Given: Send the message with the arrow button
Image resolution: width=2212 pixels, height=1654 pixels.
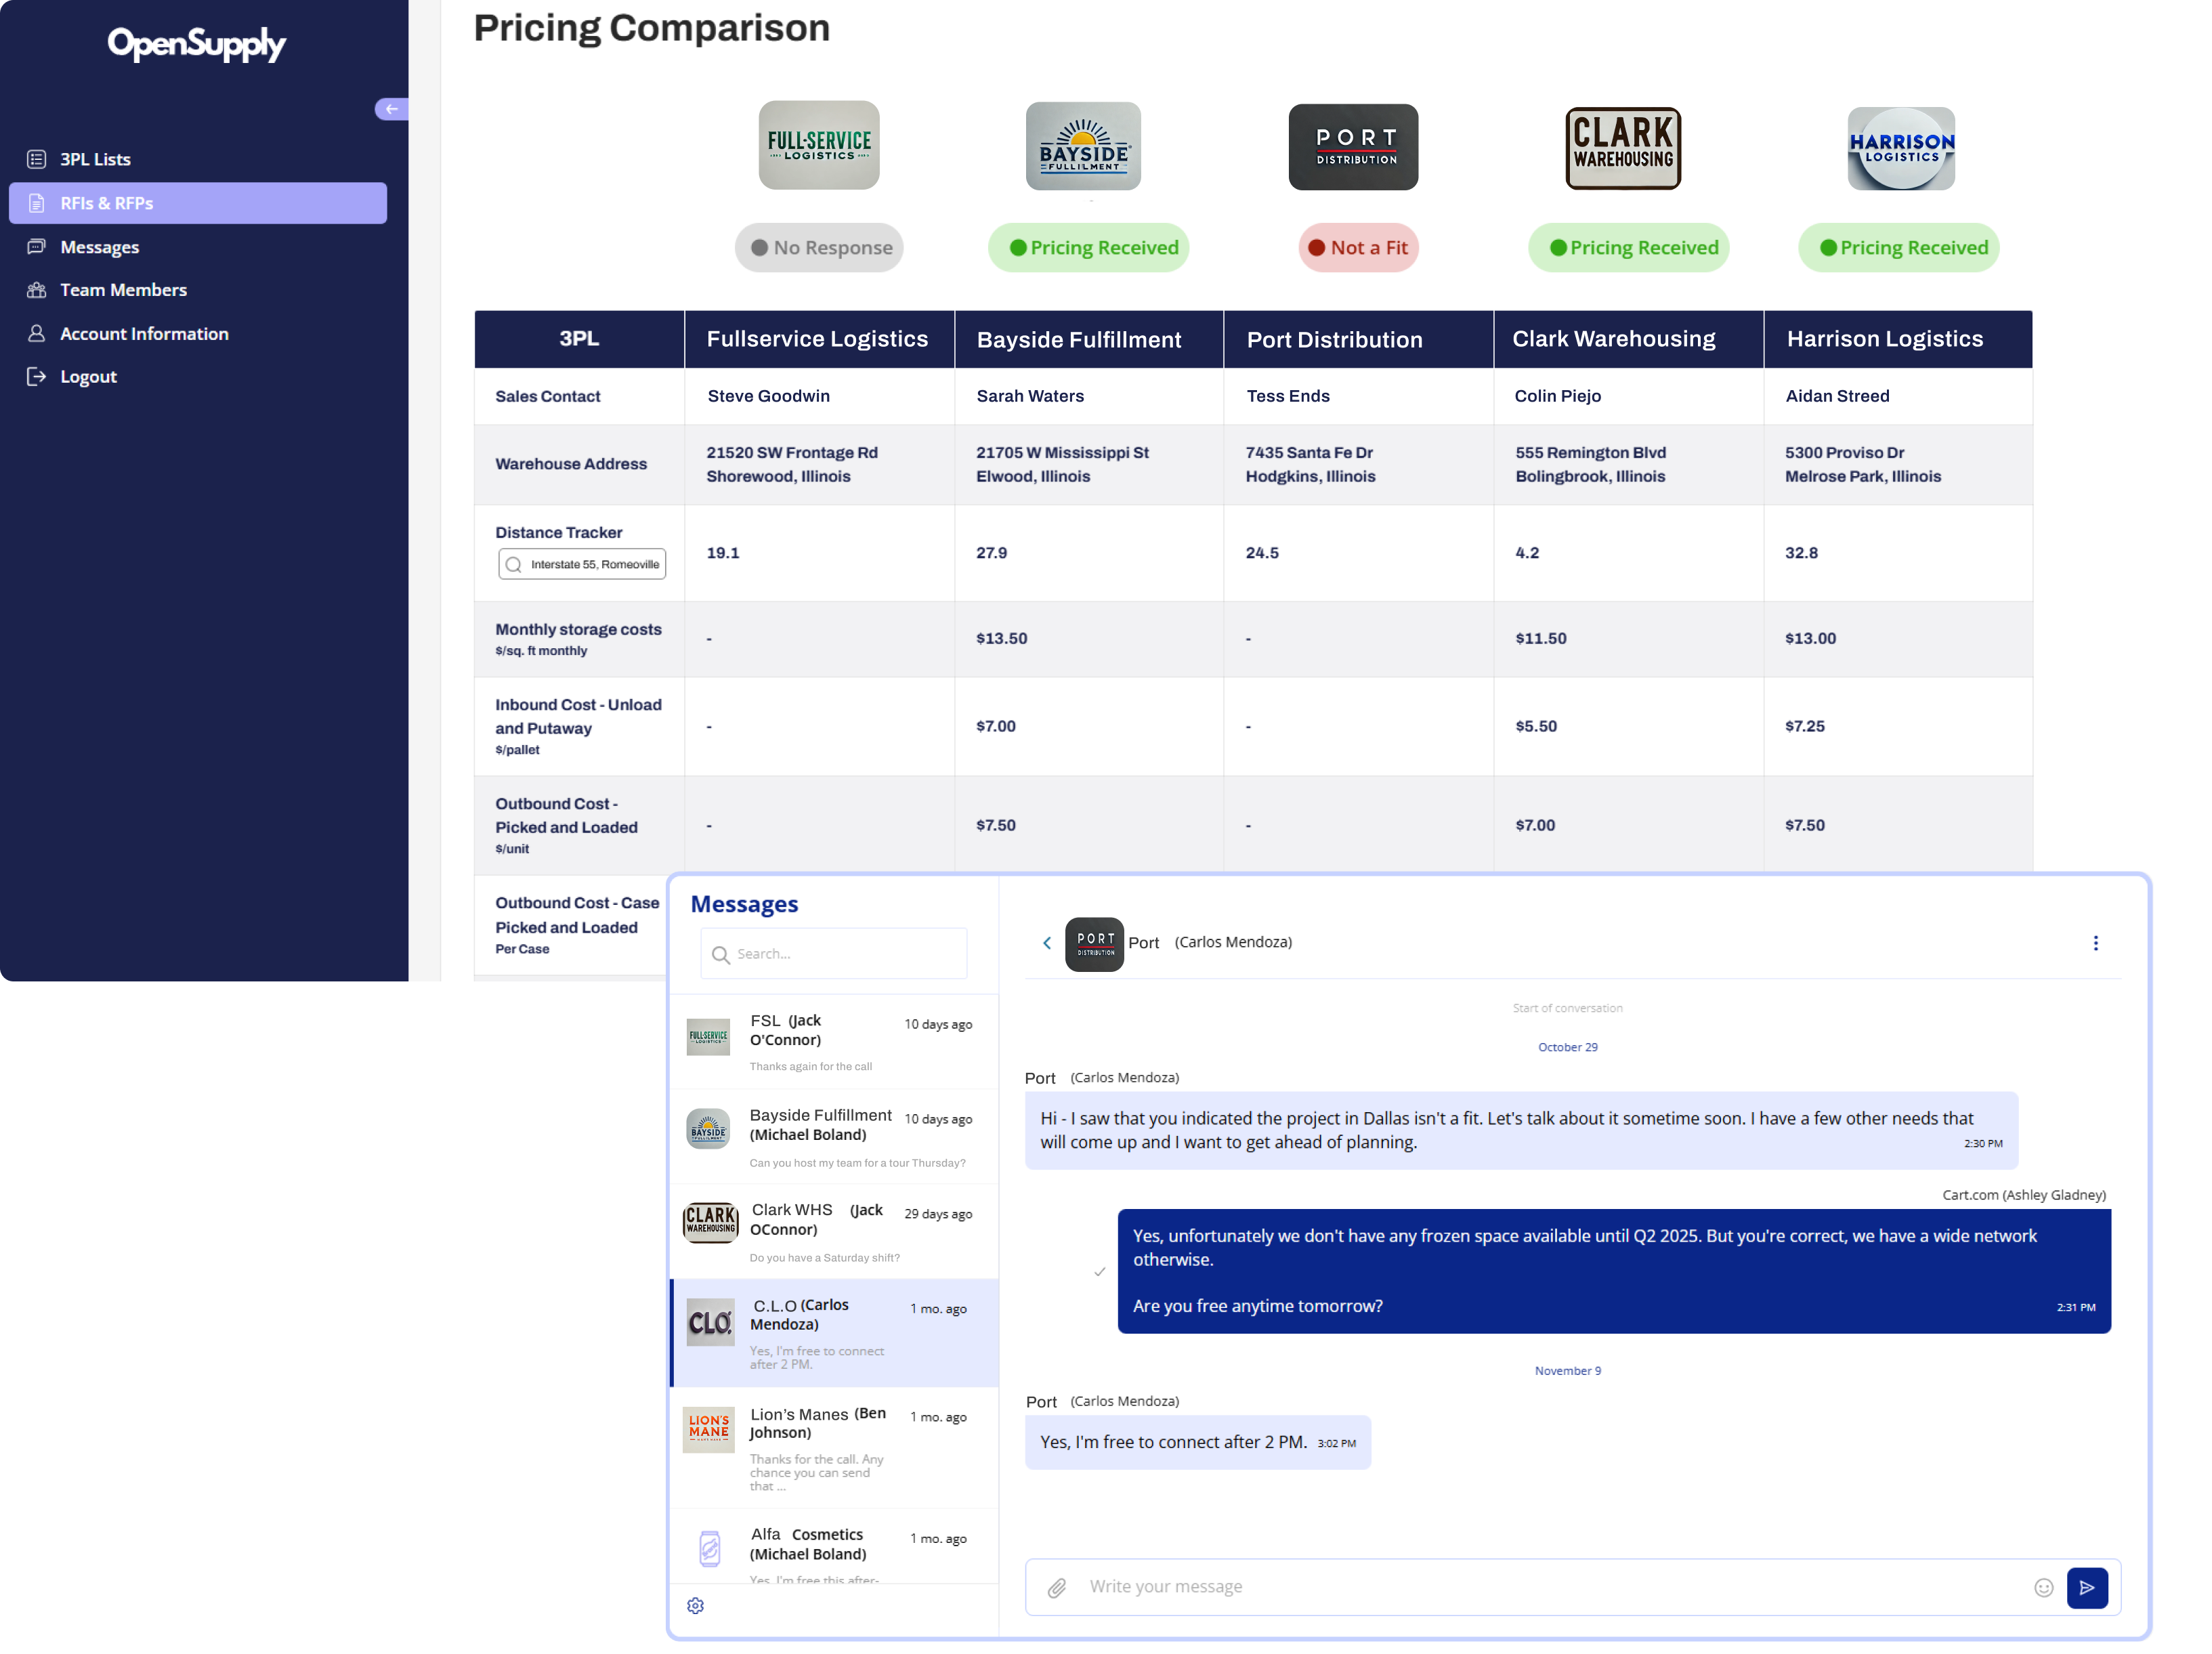Looking at the screenshot, I should coord(2087,1588).
